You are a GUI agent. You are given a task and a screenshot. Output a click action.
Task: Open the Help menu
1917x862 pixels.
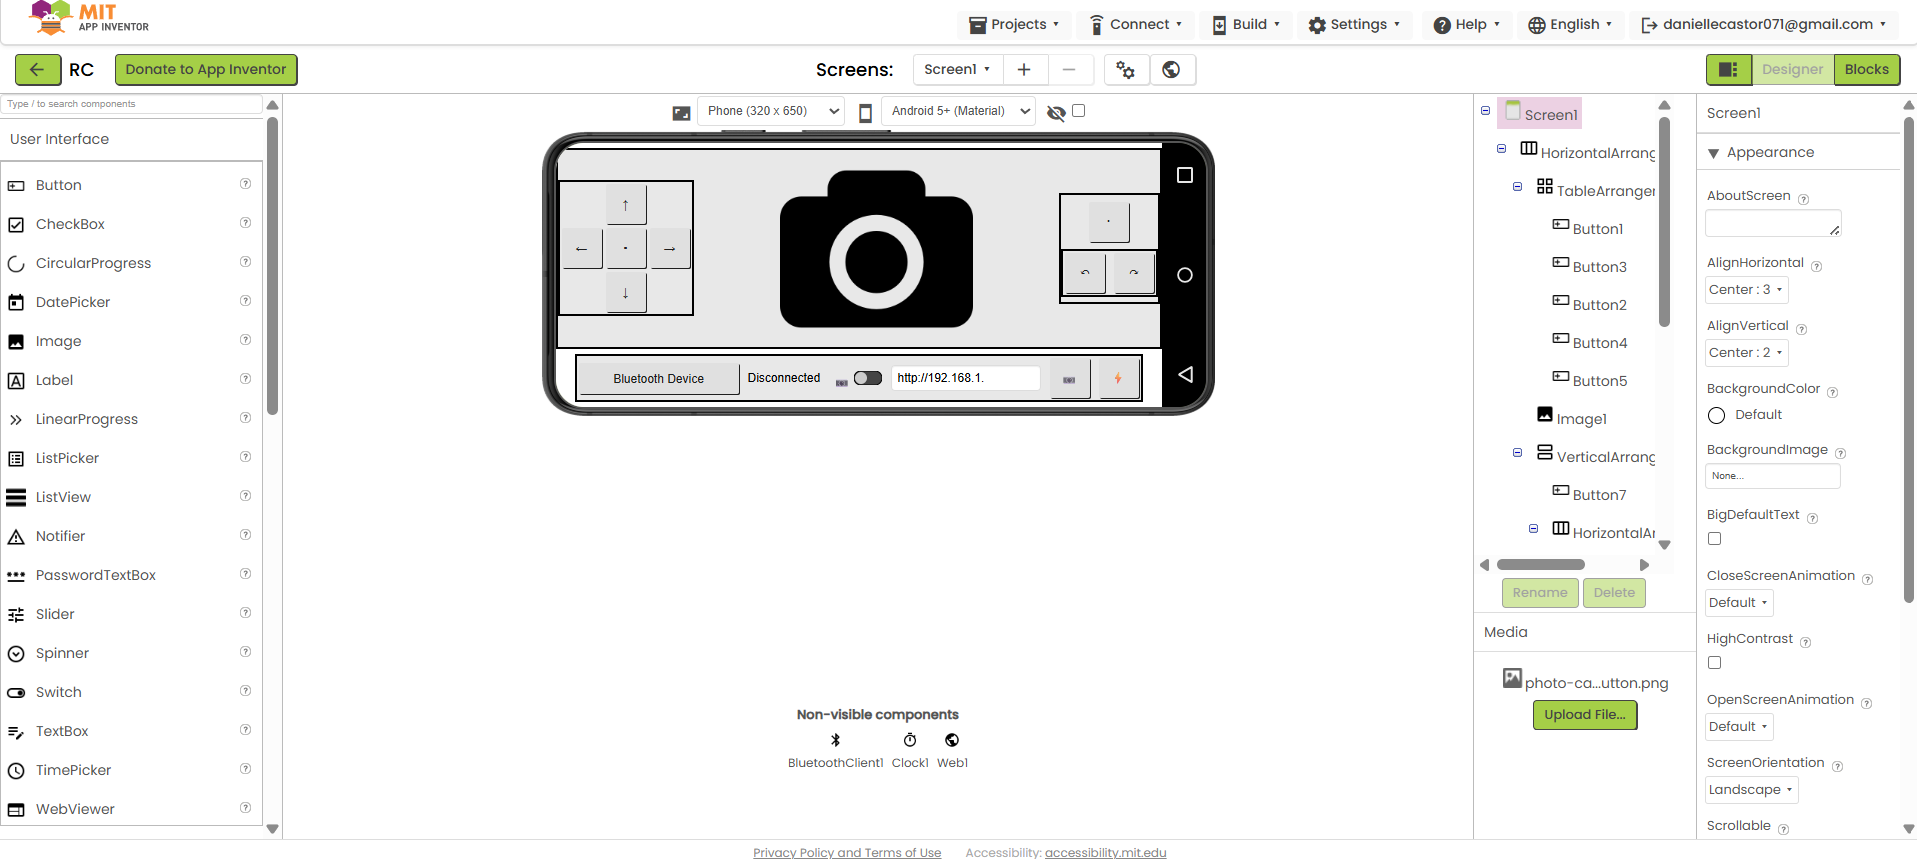click(x=1466, y=25)
